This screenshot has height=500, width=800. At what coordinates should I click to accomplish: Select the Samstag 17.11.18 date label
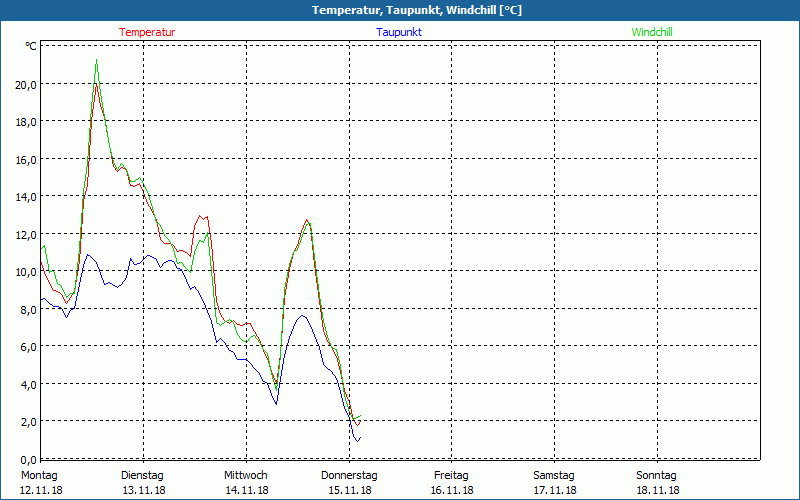pyautogui.click(x=554, y=482)
